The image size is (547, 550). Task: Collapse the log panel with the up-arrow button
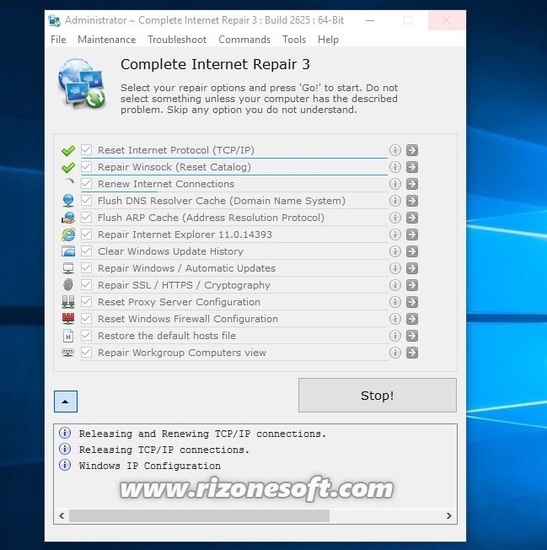(x=66, y=401)
